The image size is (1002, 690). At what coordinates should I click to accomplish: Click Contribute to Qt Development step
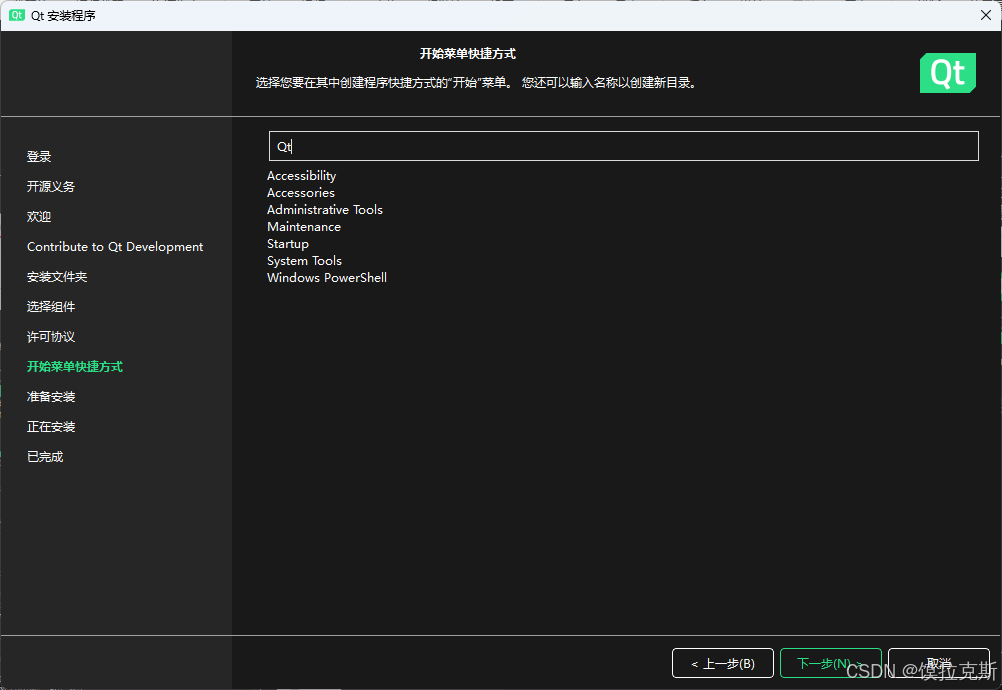[115, 247]
